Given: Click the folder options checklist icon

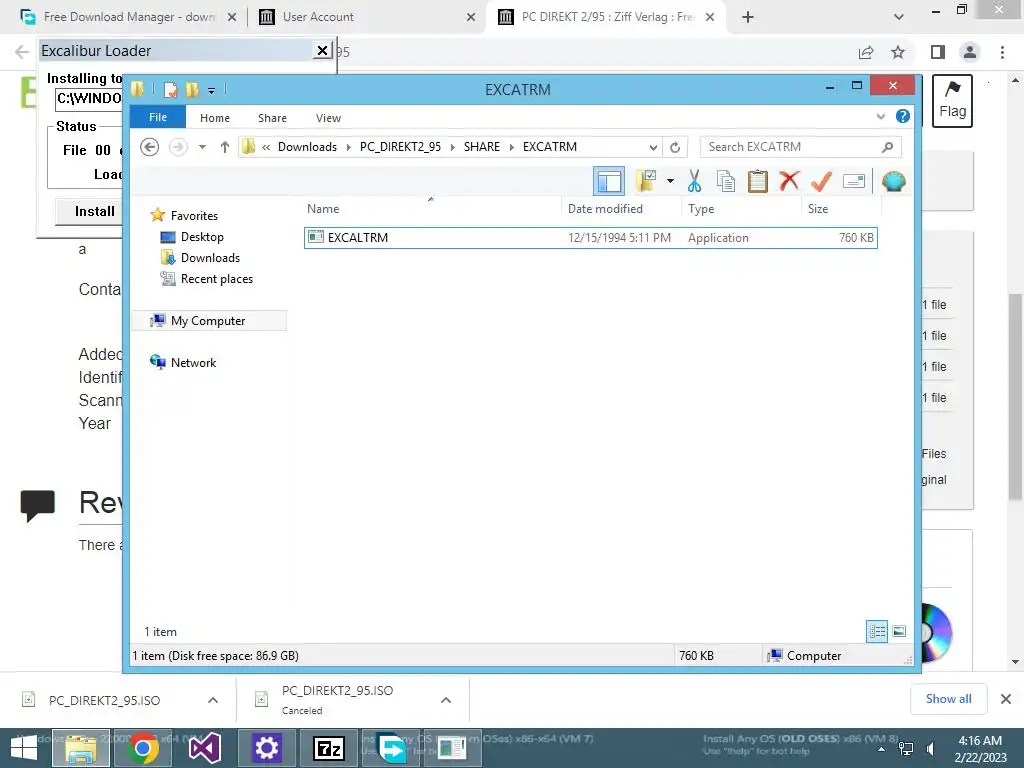Looking at the screenshot, I should click(x=646, y=181).
